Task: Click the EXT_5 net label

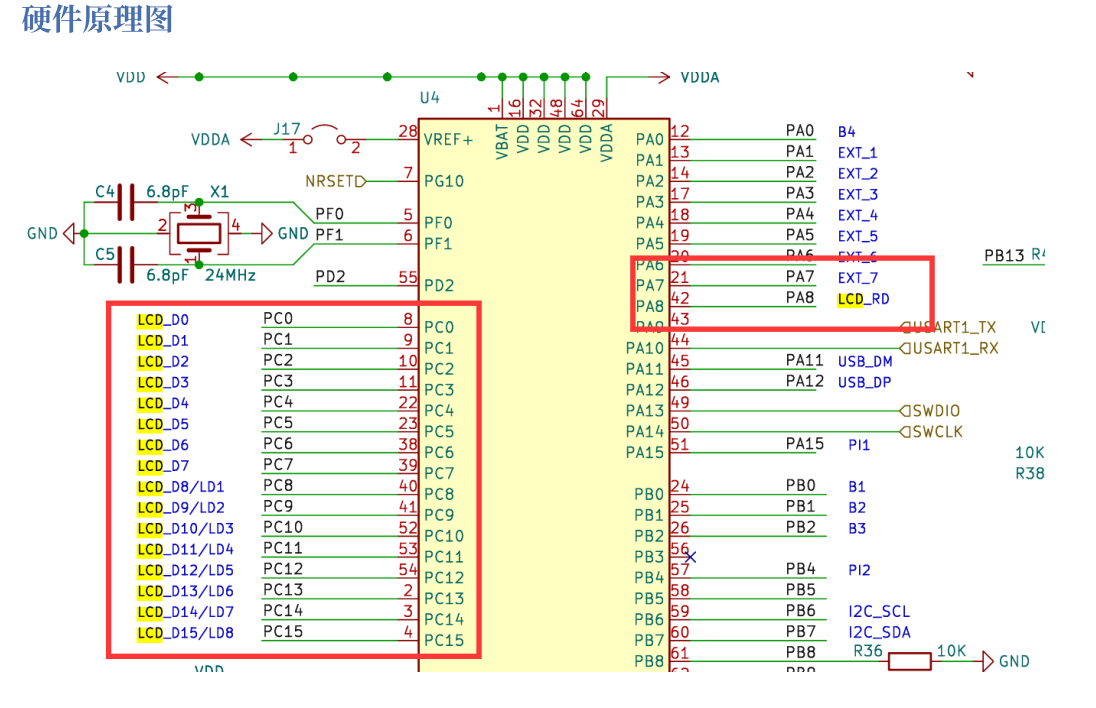Action: coord(858,237)
